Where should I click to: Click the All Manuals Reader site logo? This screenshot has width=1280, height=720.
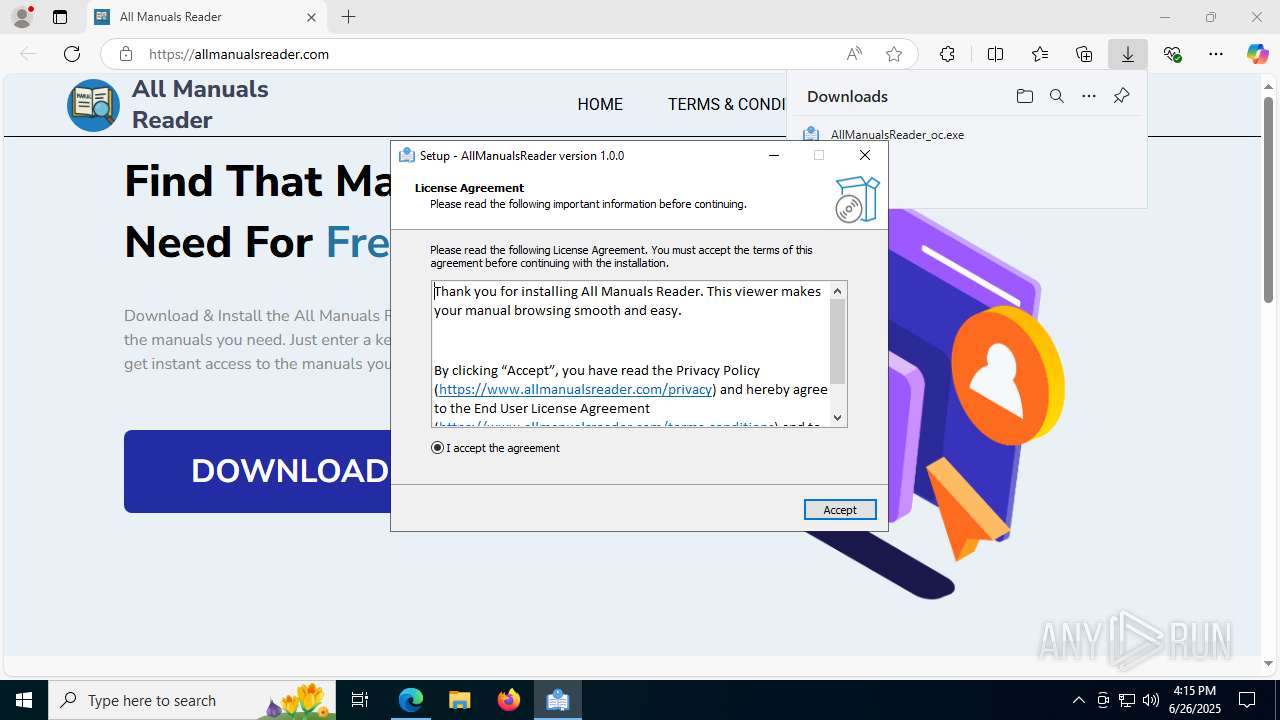pos(93,105)
